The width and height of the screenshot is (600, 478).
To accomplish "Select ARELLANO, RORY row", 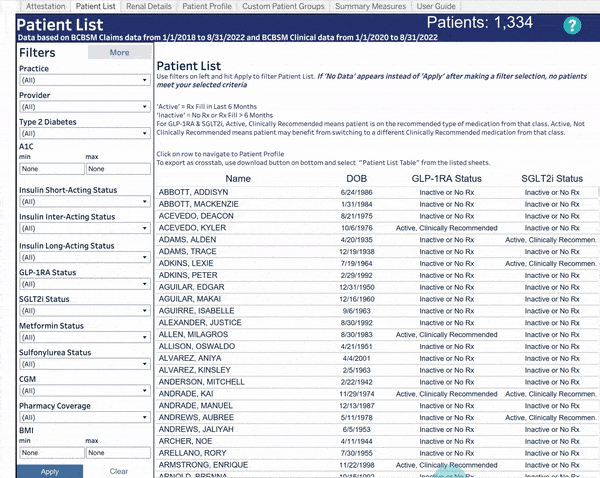I will pyautogui.click(x=377, y=453).
